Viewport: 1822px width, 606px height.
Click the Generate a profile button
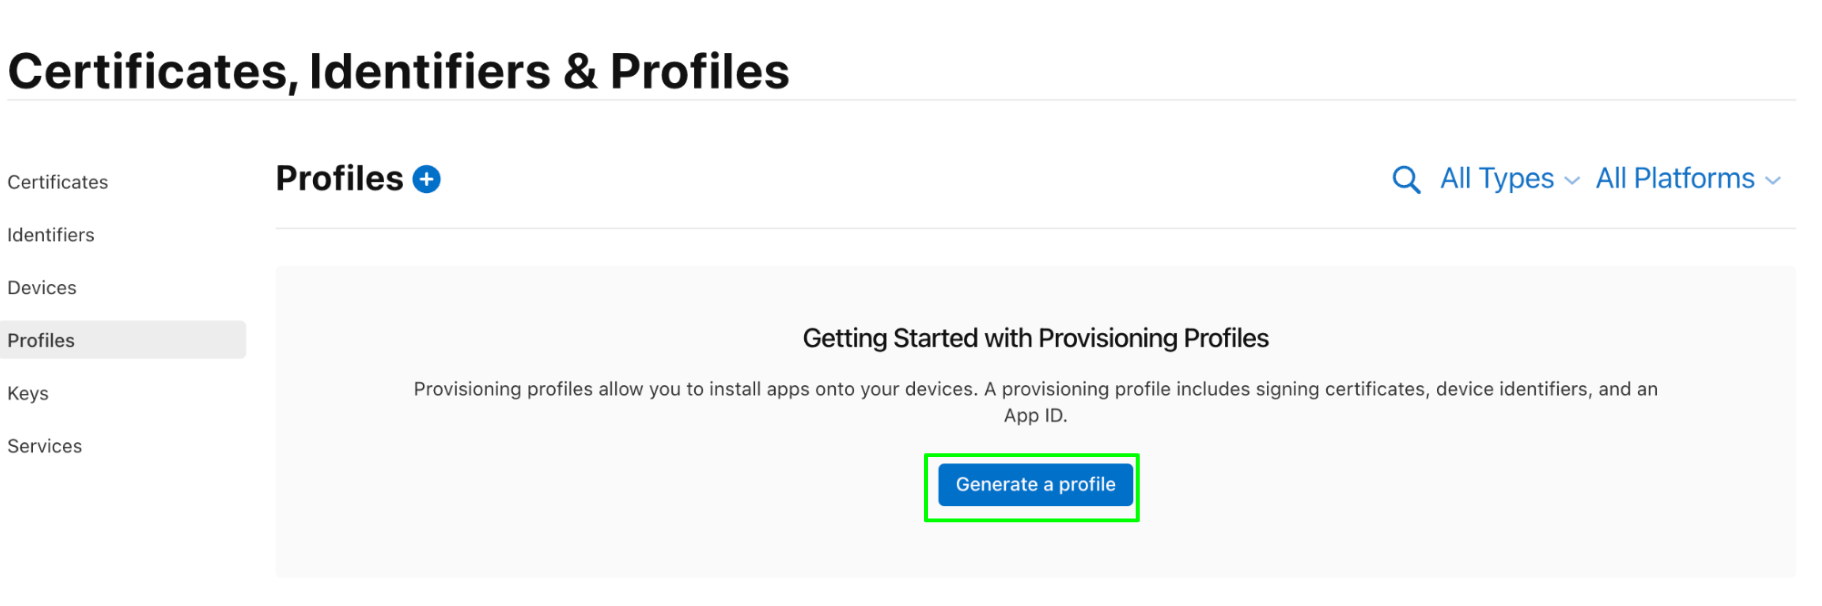(1035, 485)
